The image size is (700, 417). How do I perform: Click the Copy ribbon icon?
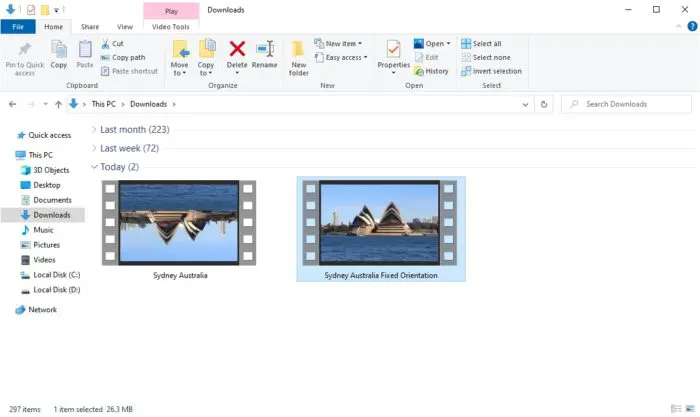click(x=58, y=49)
